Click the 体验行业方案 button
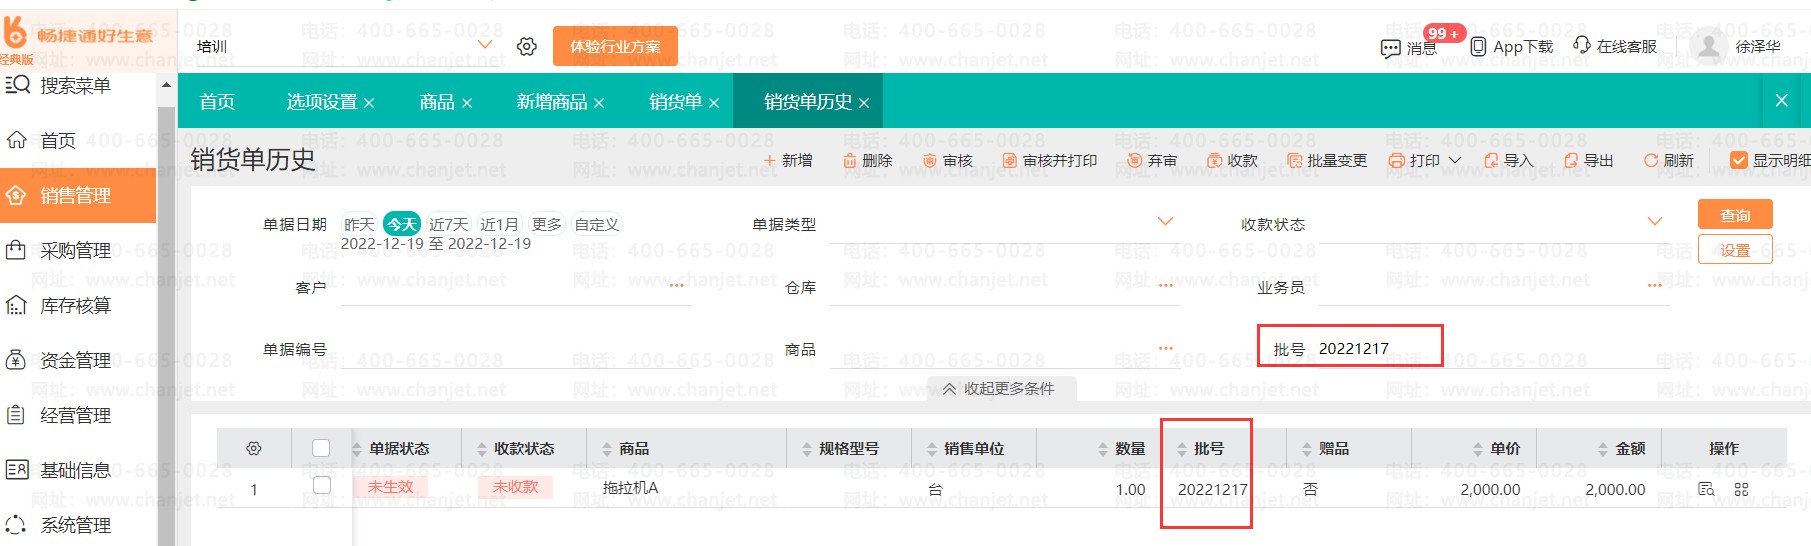1811x546 pixels. click(615, 46)
